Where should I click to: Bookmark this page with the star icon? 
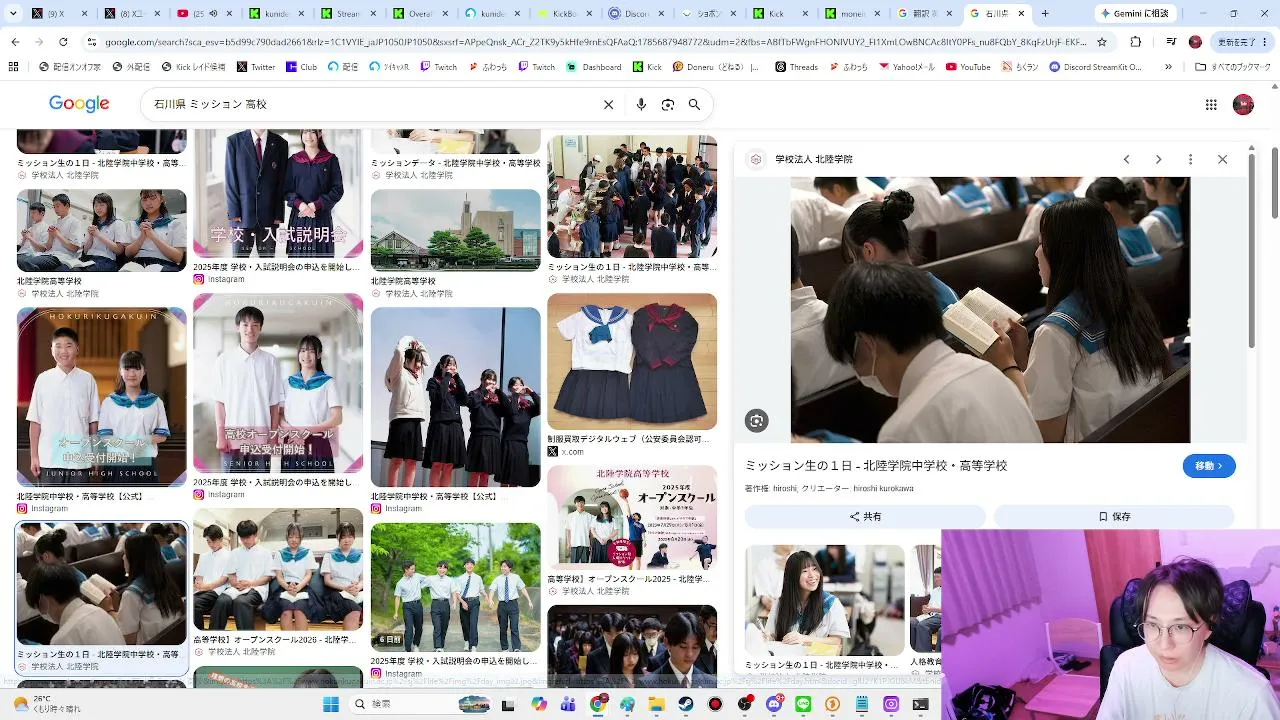[x=1102, y=42]
